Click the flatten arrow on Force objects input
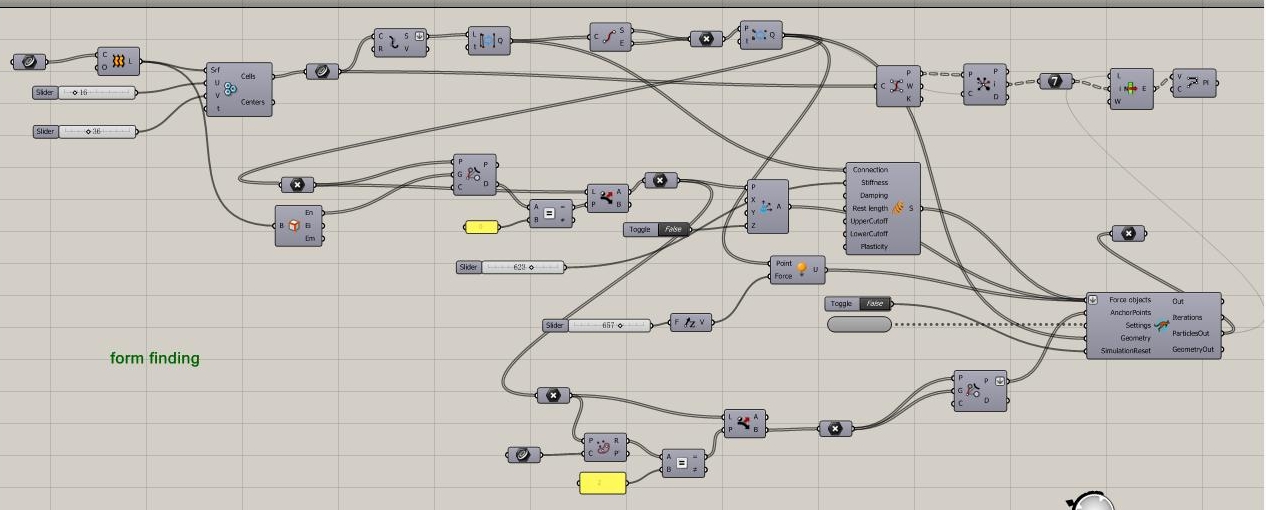The width and height of the screenshot is (1266, 510). click(x=1093, y=300)
